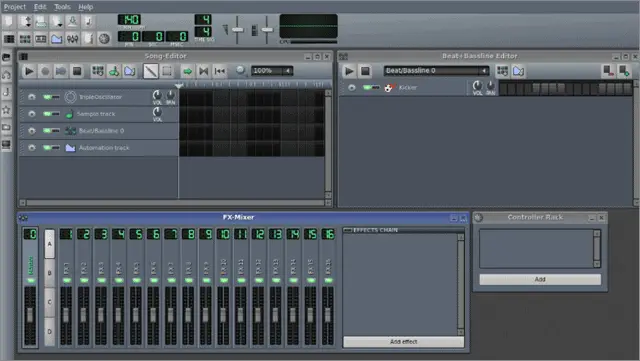Screen dimensions: 640x361
Task: Open Kicker track actions gear menu
Action: click(351, 87)
